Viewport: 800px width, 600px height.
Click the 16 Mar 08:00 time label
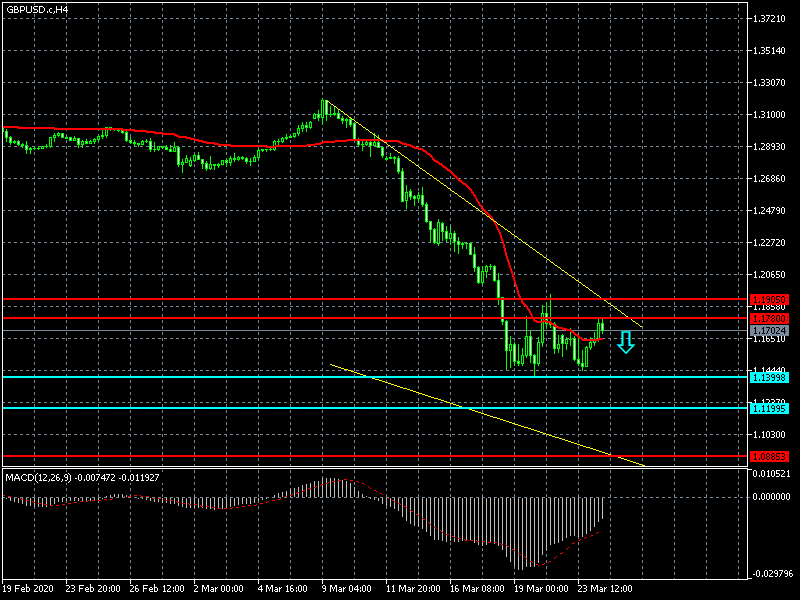point(474,588)
